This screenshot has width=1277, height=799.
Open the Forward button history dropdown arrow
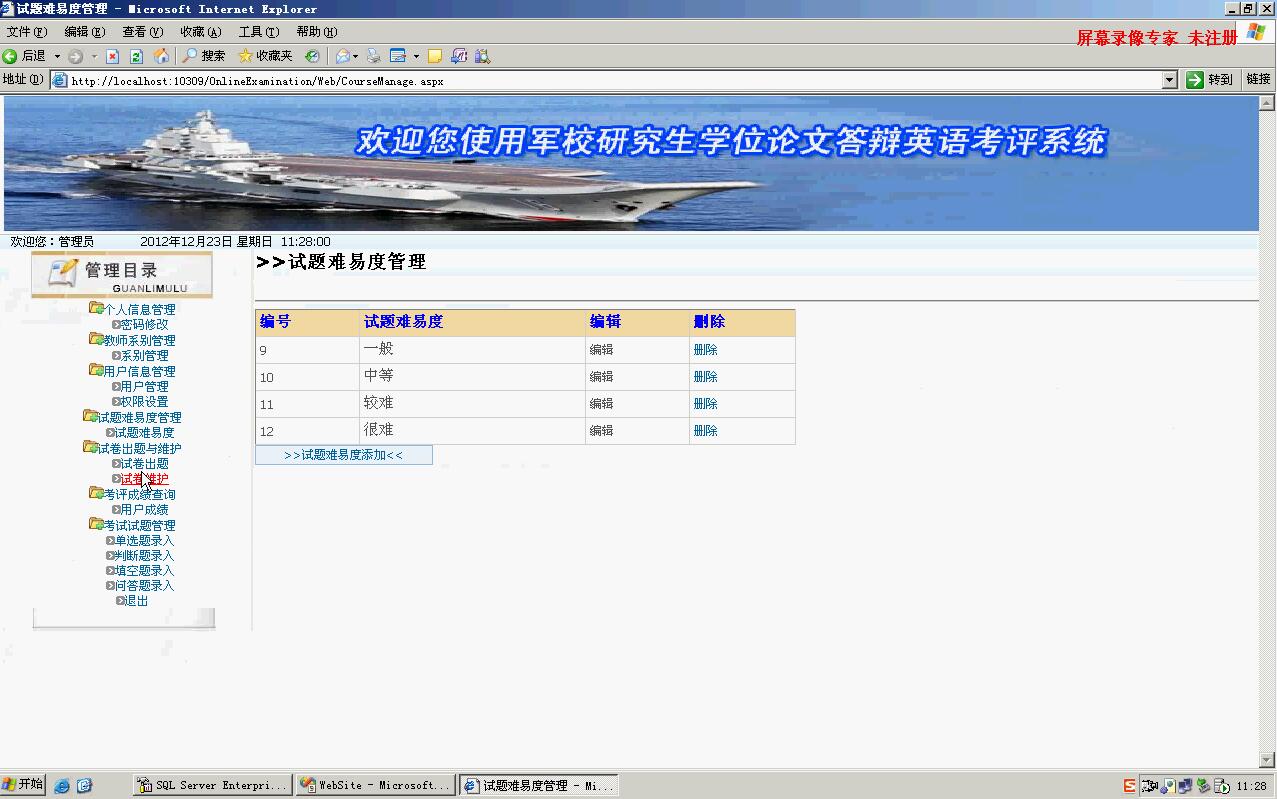(x=94, y=56)
